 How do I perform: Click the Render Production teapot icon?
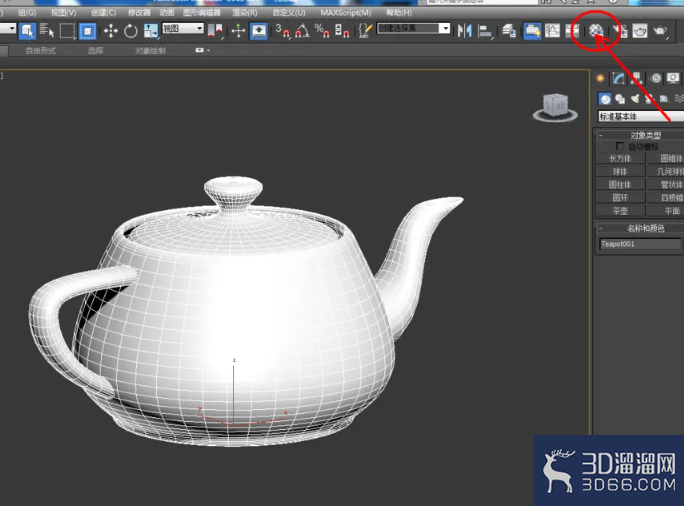pyautogui.click(x=660, y=31)
